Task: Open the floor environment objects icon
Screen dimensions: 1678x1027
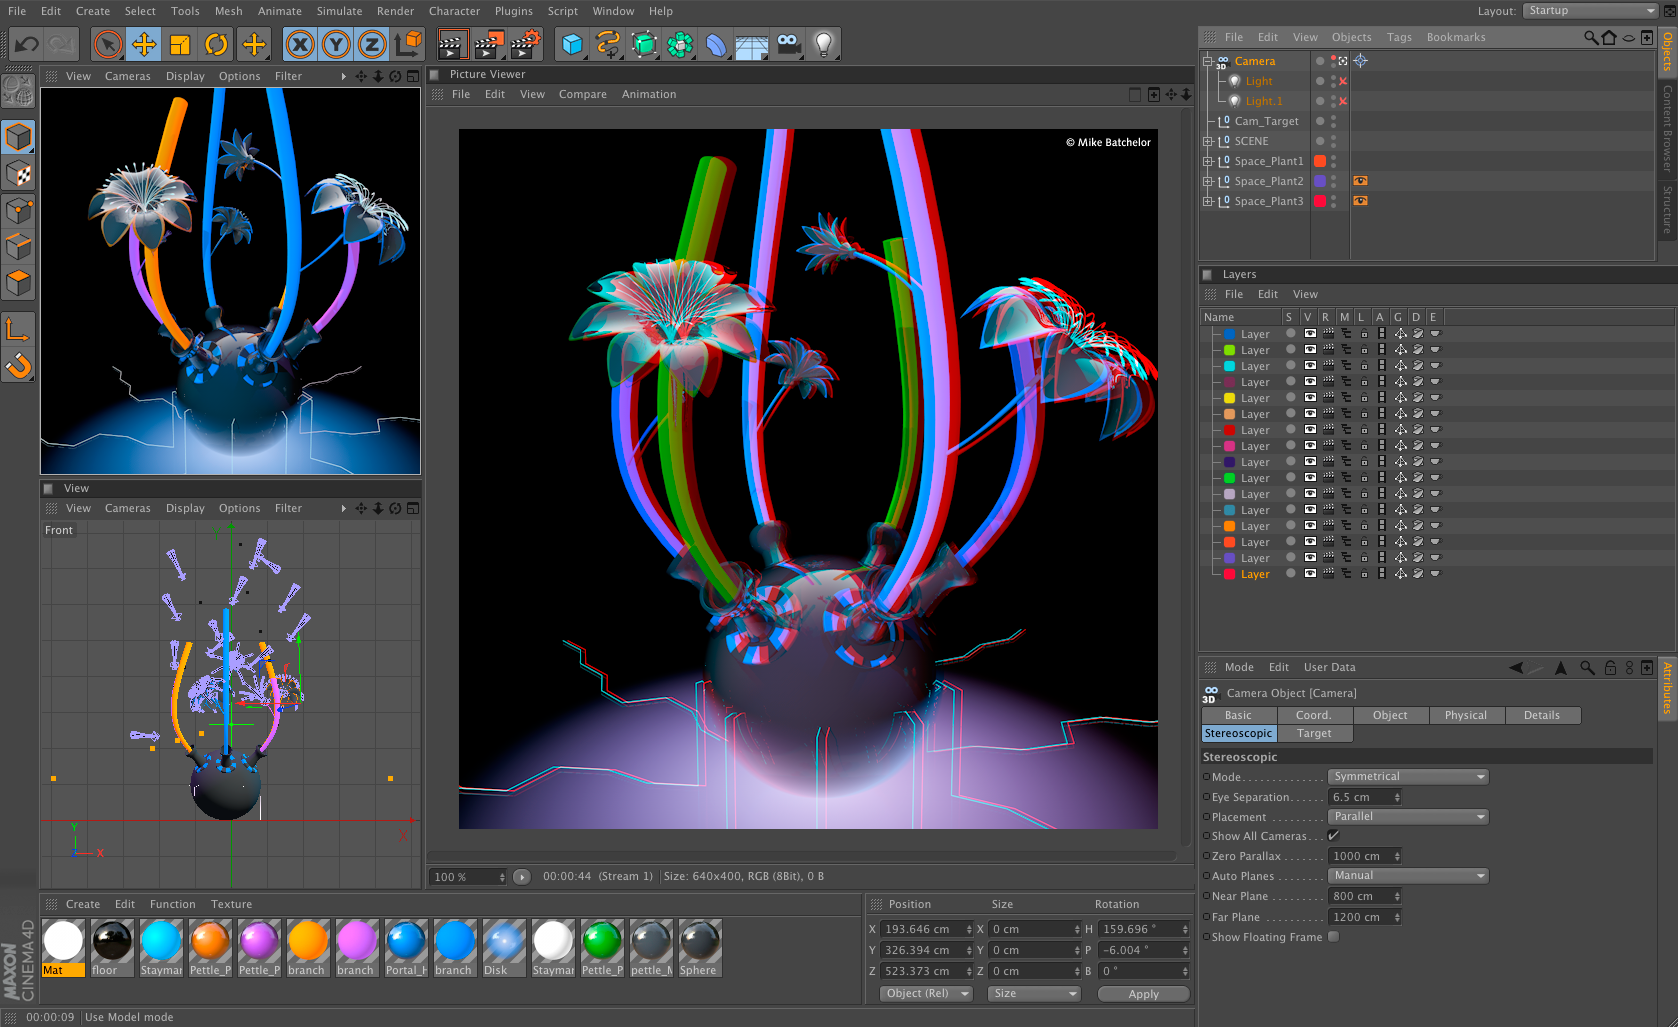Action: tap(752, 44)
